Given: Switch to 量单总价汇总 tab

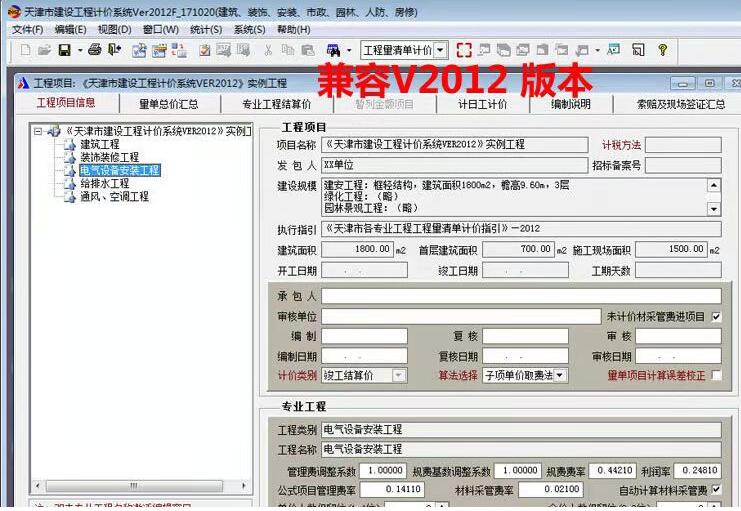Looking at the screenshot, I should click(x=169, y=104).
